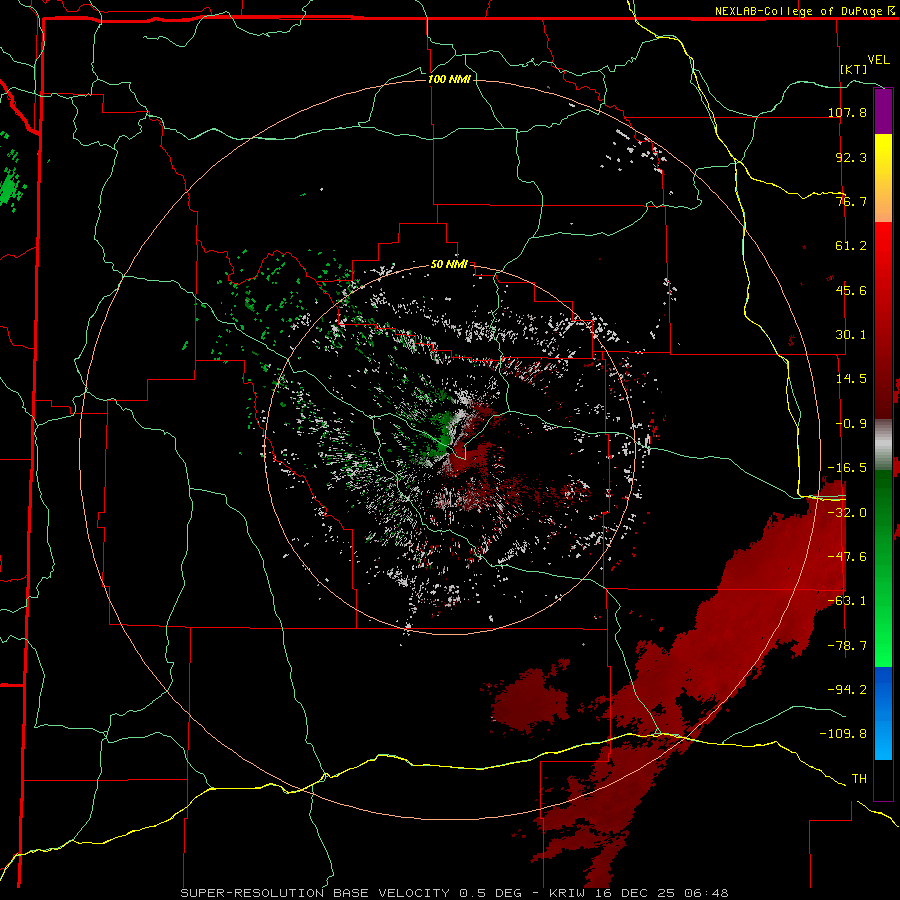Click the -63.1 value on velocity scale
The image size is (900, 900).
[847, 601]
